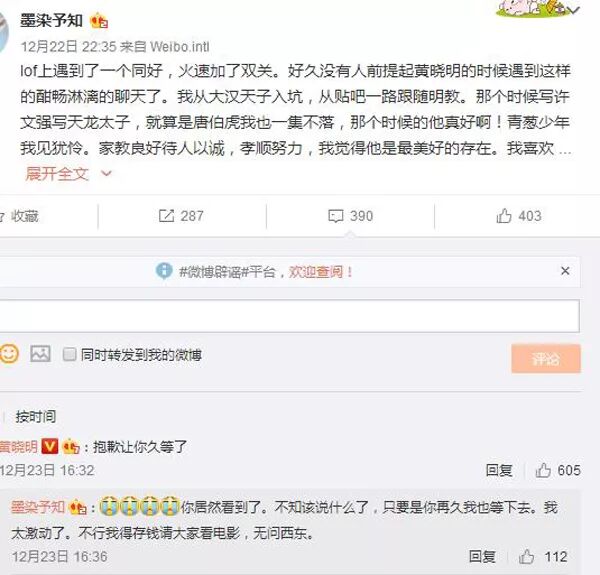Open 墨染予知 profile from post header
600x575 pixels.
51,21
